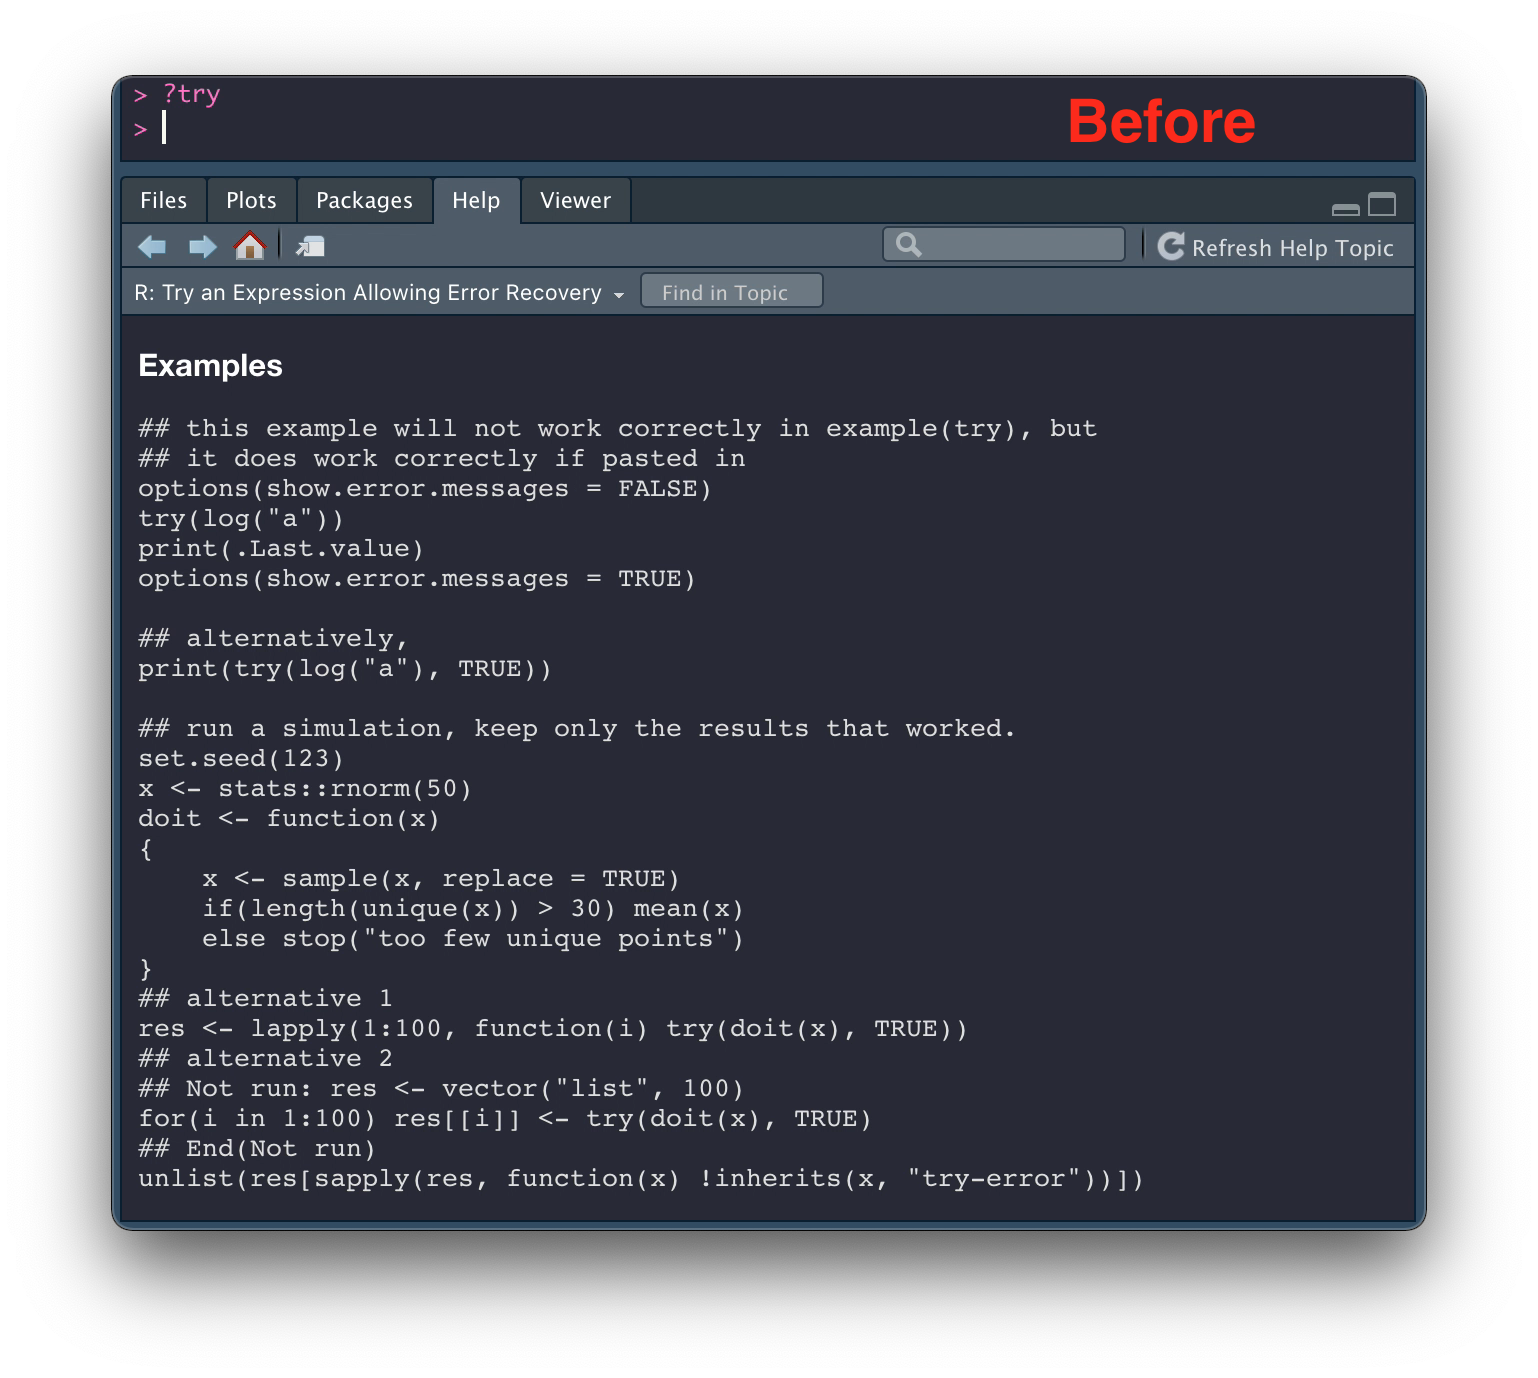Click the line x <- stats::rnorm(50)
The width and height of the screenshot is (1538, 1378).
305,789
